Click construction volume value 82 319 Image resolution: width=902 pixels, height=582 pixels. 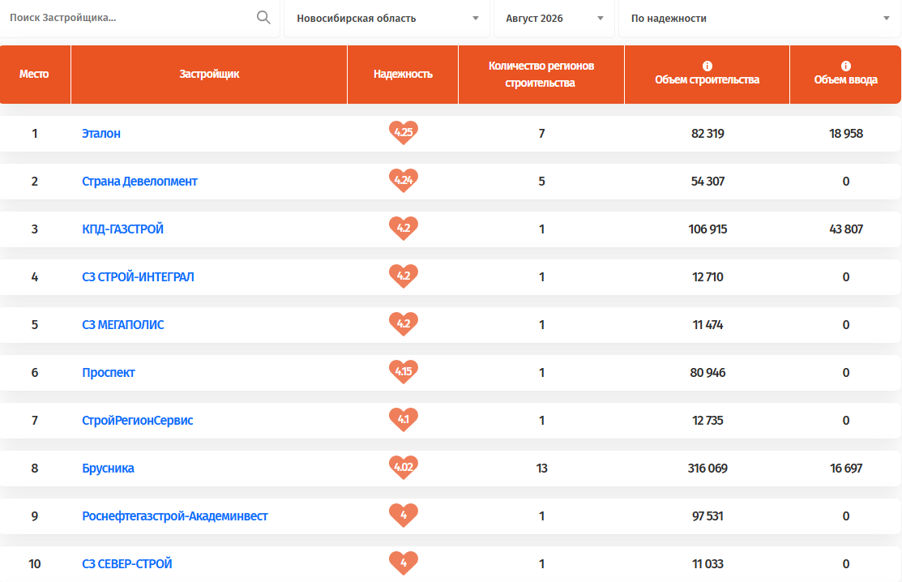[708, 133]
